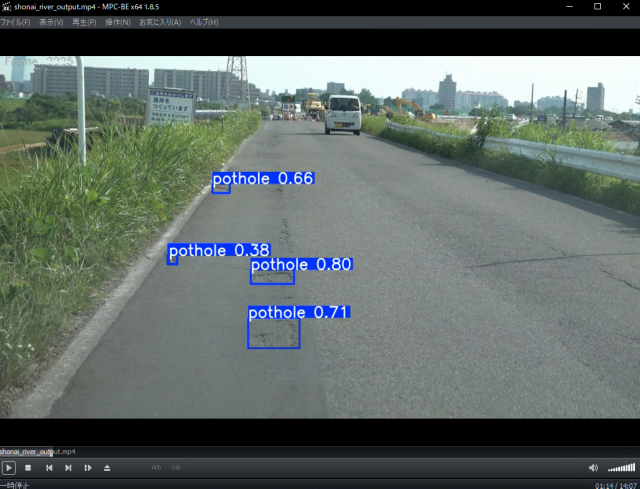Adjust the volume slider bars

[x=622, y=468]
